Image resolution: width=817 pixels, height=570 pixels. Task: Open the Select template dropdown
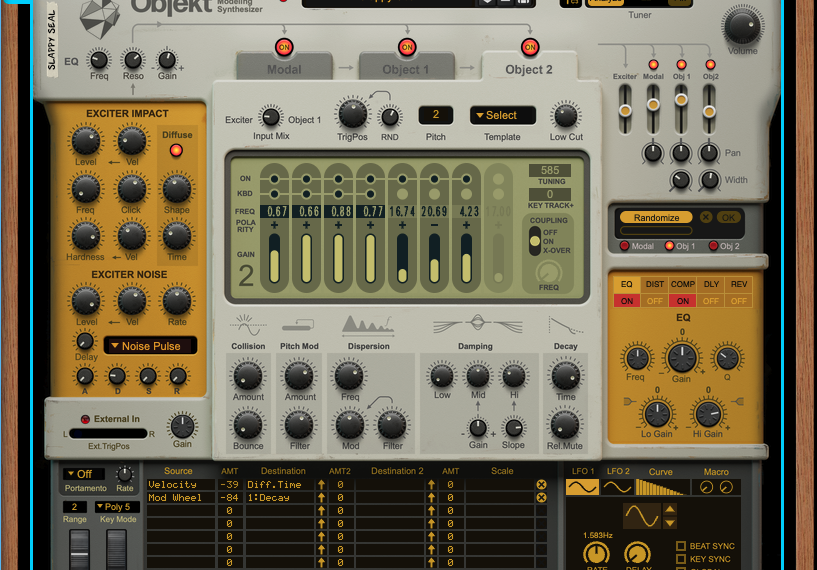coord(502,115)
